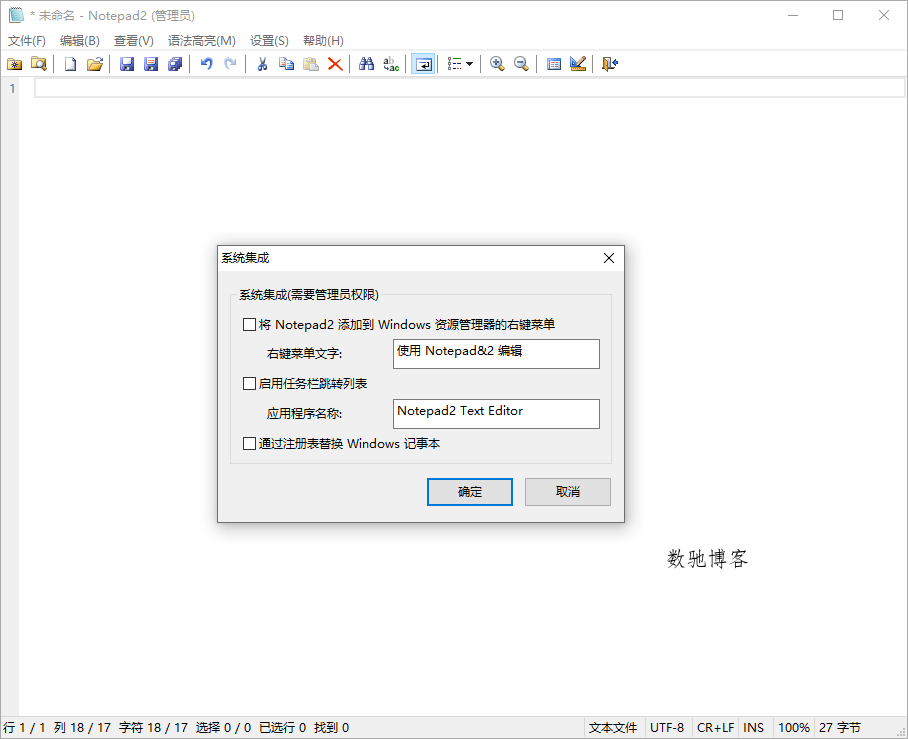
Task: Click the CR+LF line ending status entry
Action: (715, 727)
